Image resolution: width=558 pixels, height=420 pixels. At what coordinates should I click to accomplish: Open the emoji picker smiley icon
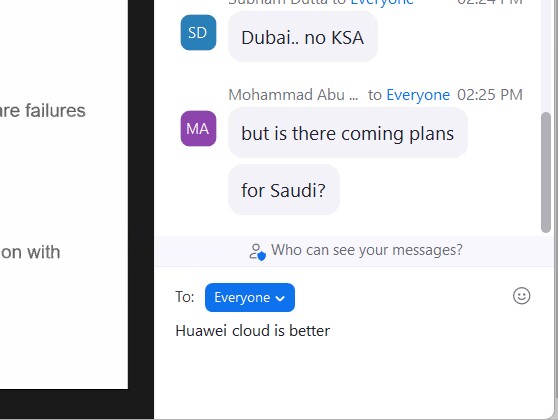pos(521,296)
